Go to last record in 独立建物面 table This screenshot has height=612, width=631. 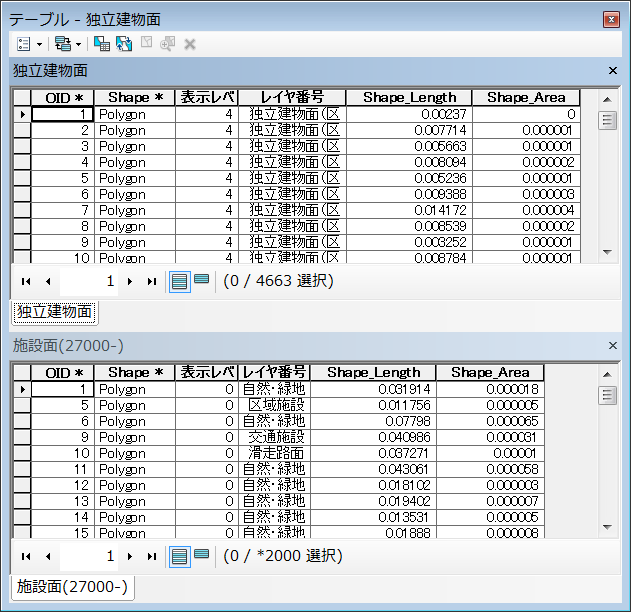pos(152,282)
